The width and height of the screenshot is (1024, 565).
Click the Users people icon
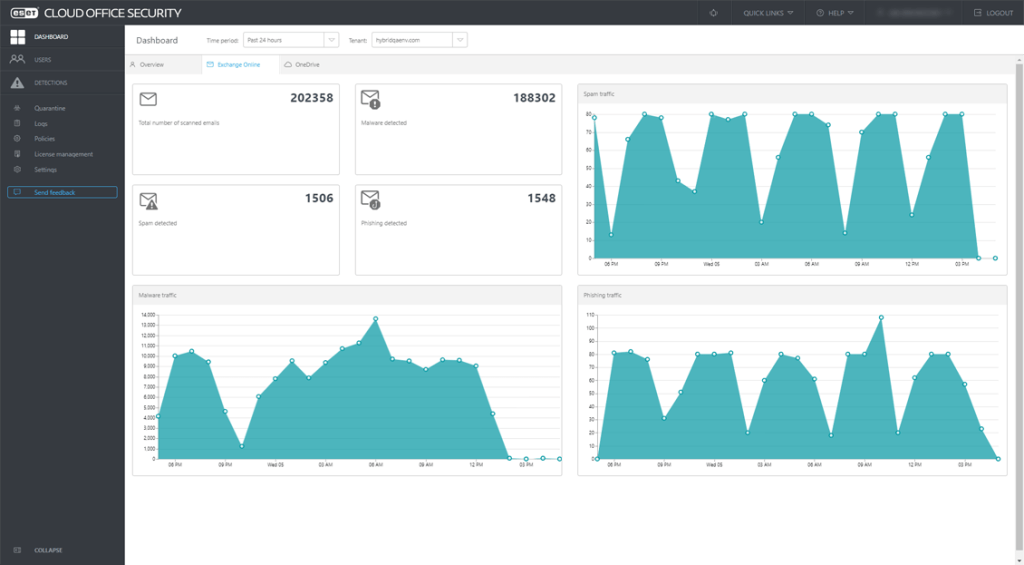pyautogui.click(x=17, y=60)
